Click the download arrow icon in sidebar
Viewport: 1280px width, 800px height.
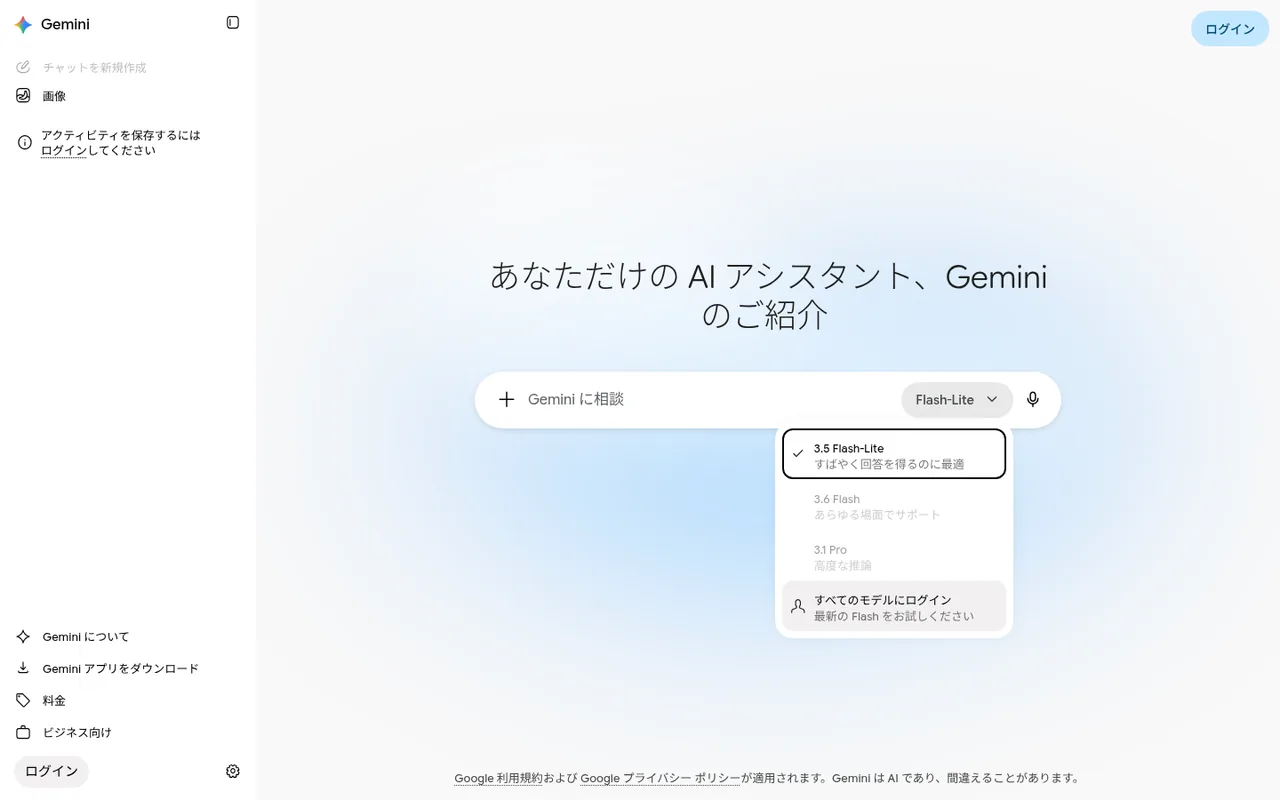[x=23, y=669]
